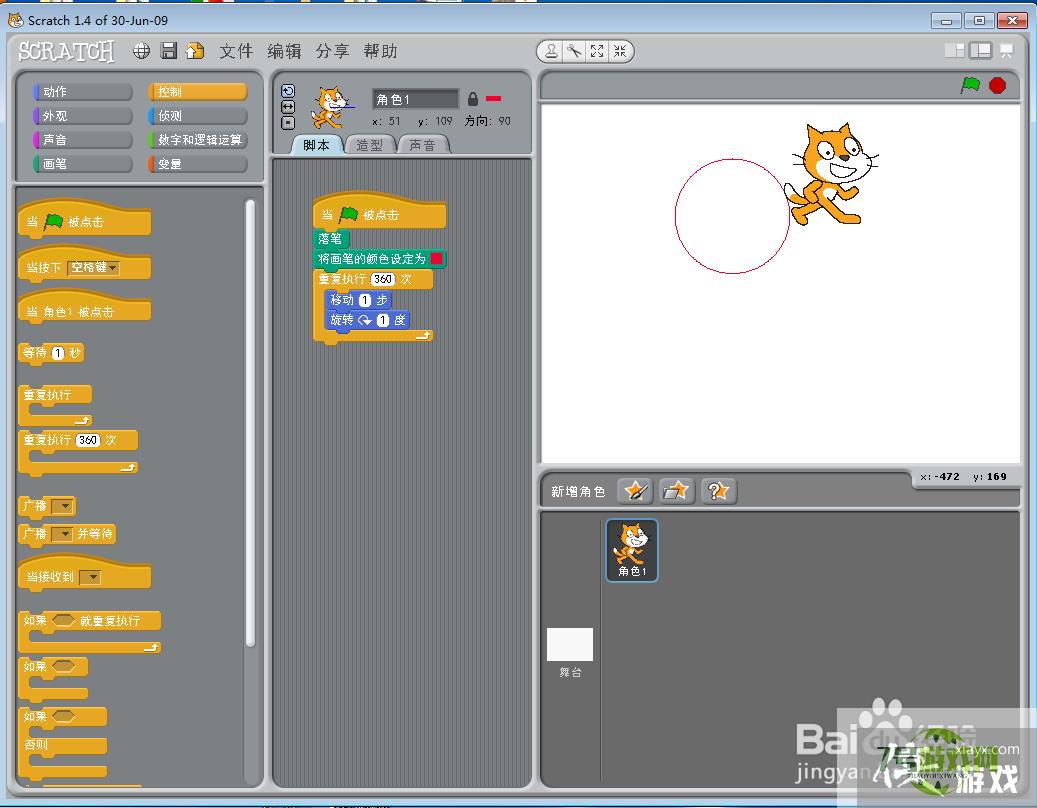Click the Scratch logo

pos(66,51)
